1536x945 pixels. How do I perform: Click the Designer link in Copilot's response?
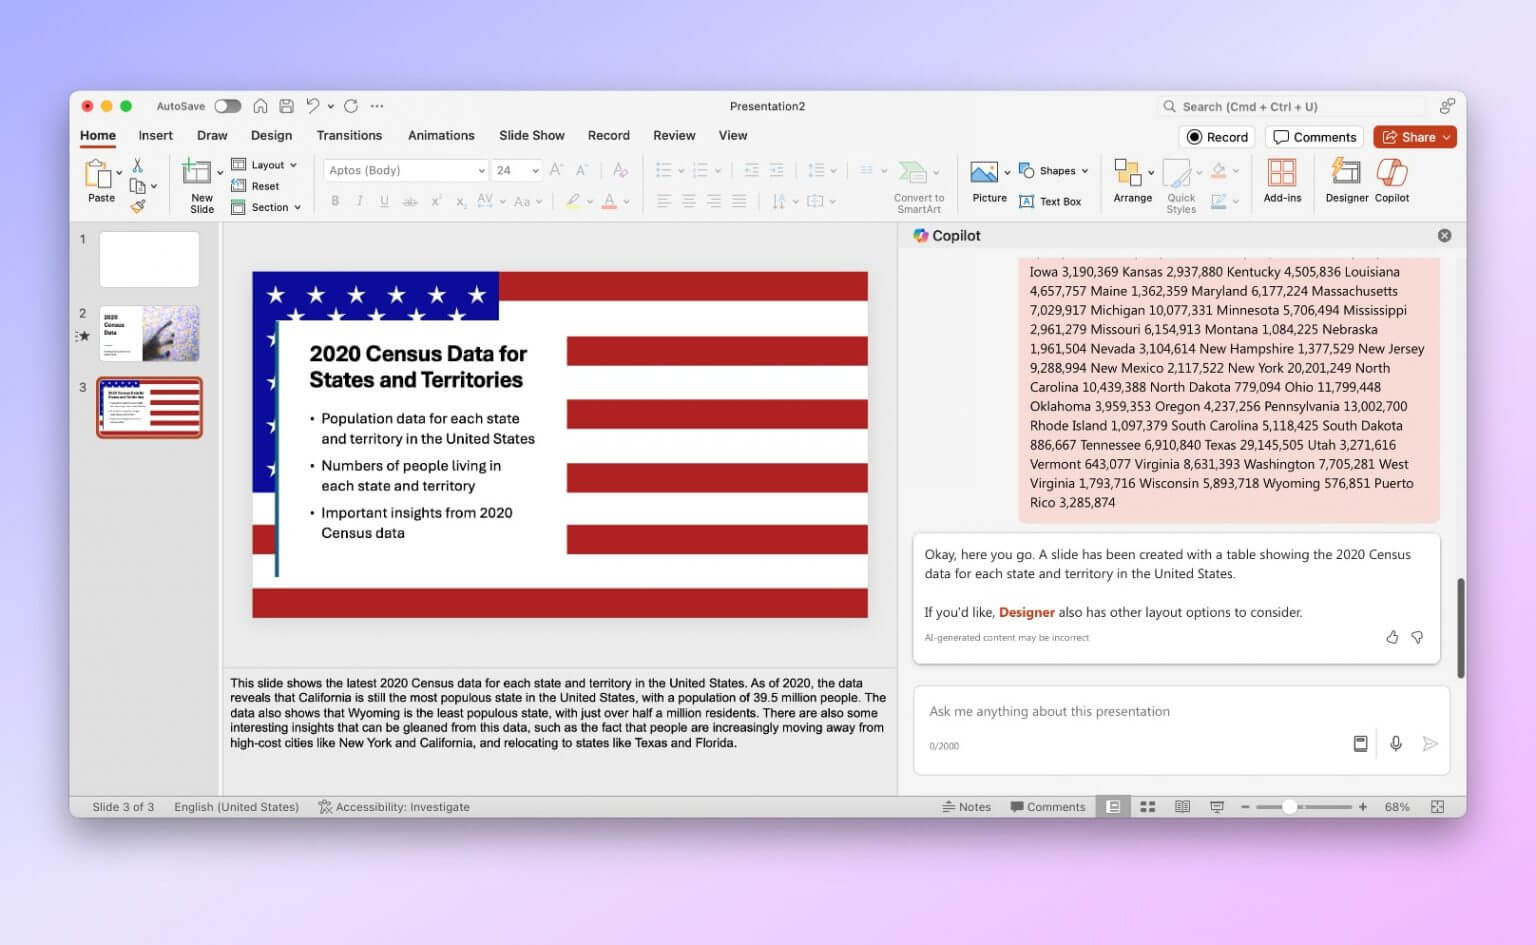pos(1027,611)
